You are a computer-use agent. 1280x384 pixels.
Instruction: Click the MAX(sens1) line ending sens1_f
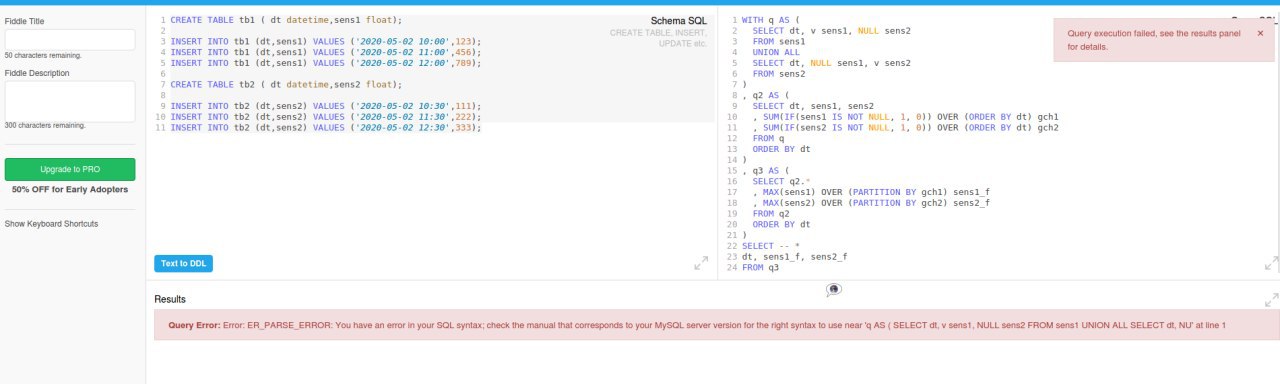coord(871,193)
